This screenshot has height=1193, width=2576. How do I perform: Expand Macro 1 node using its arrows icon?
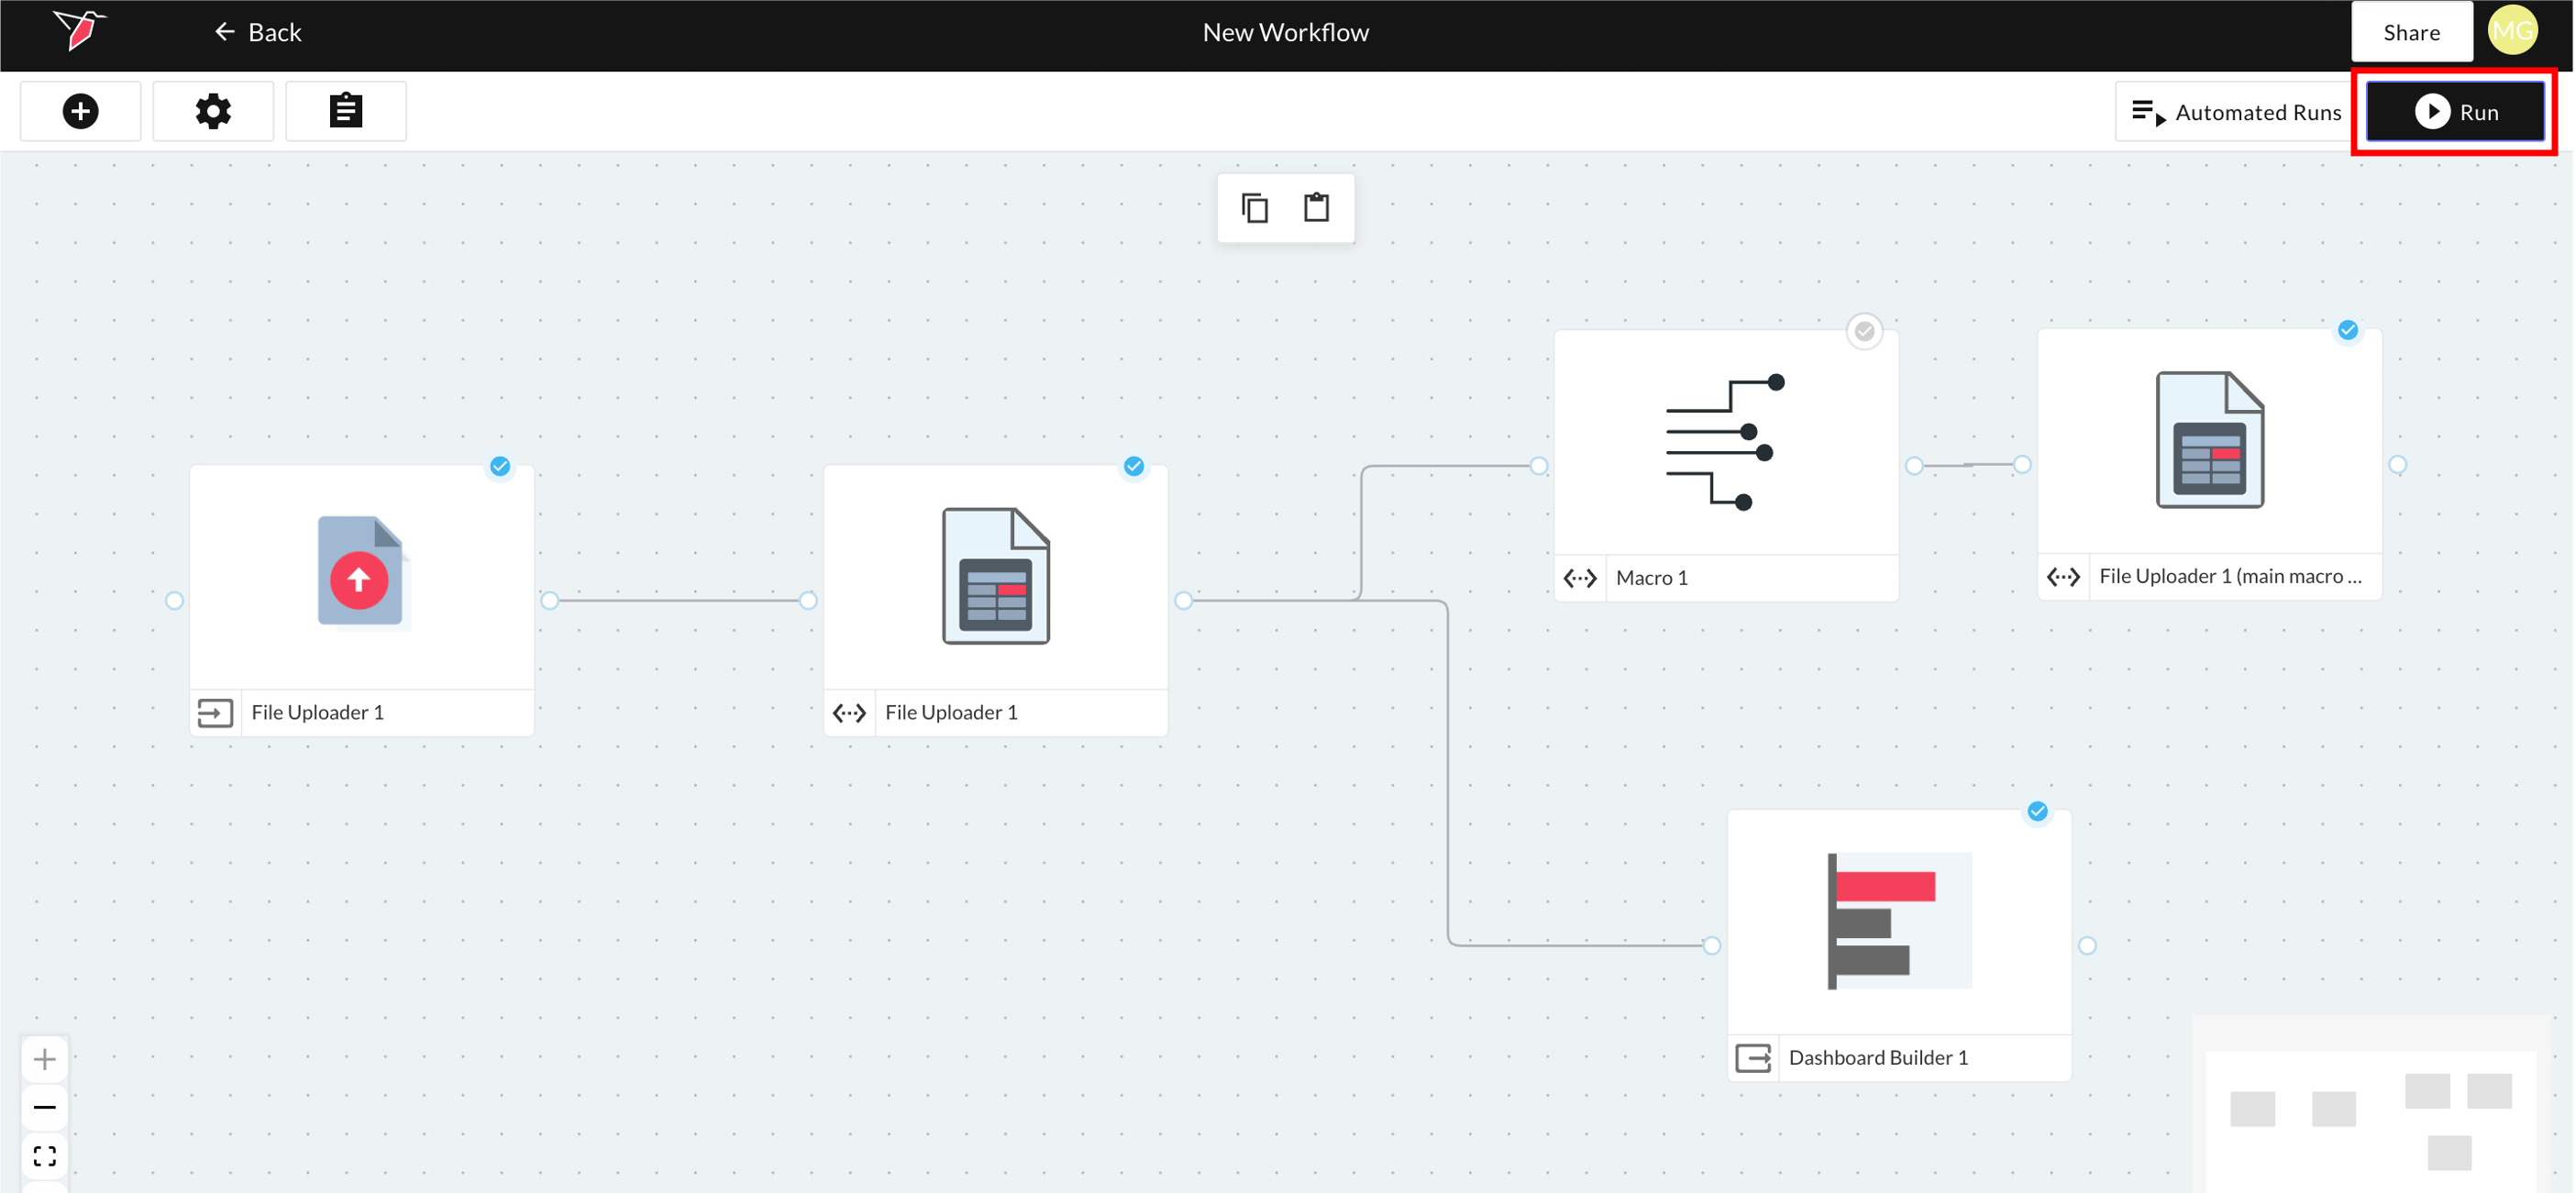(1580, 578)
